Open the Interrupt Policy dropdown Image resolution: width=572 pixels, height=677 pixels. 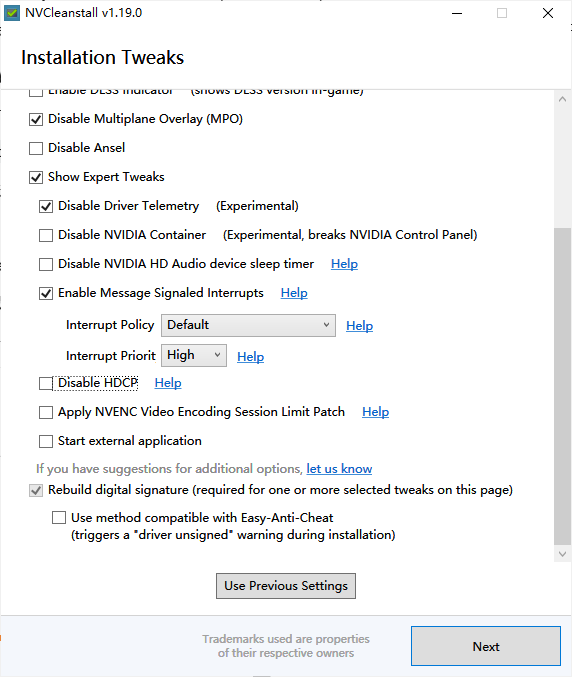[248, 326]
